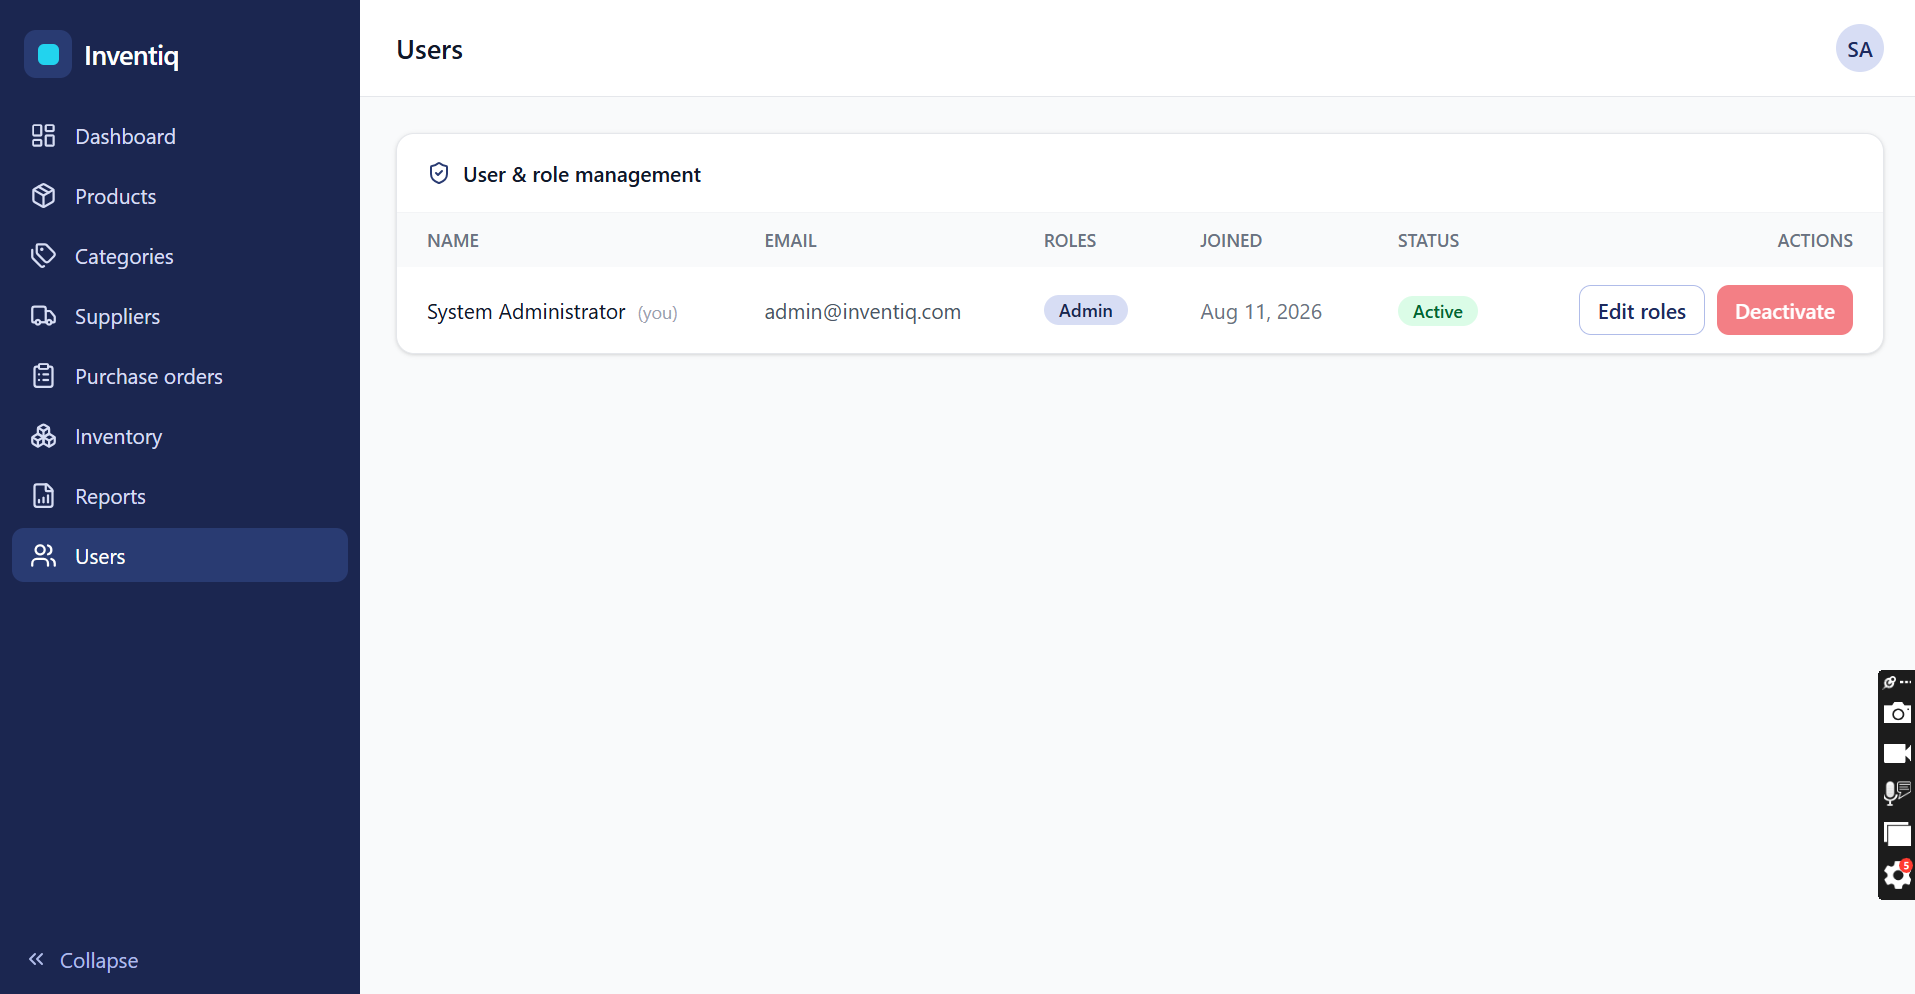Viewport: 1915px width, 994px height.
Task: Click the admin@inventiq.com email cell
Action: click(x=862, y=312)
